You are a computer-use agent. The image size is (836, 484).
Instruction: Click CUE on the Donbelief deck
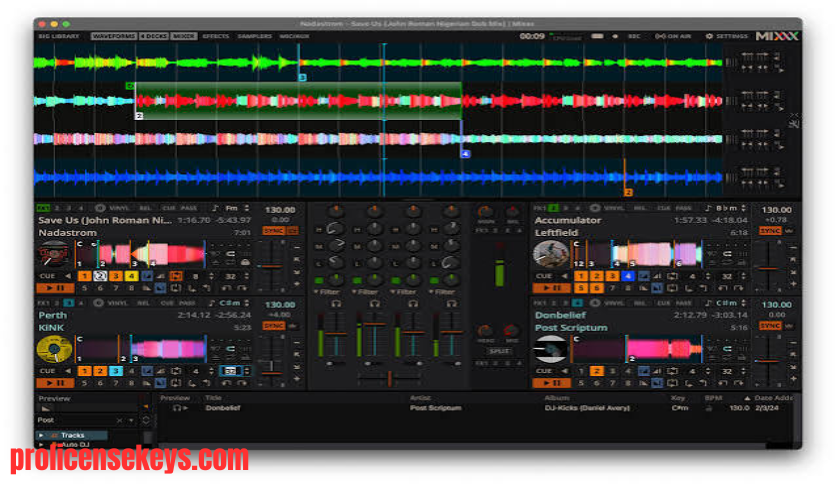coord(544,371)
